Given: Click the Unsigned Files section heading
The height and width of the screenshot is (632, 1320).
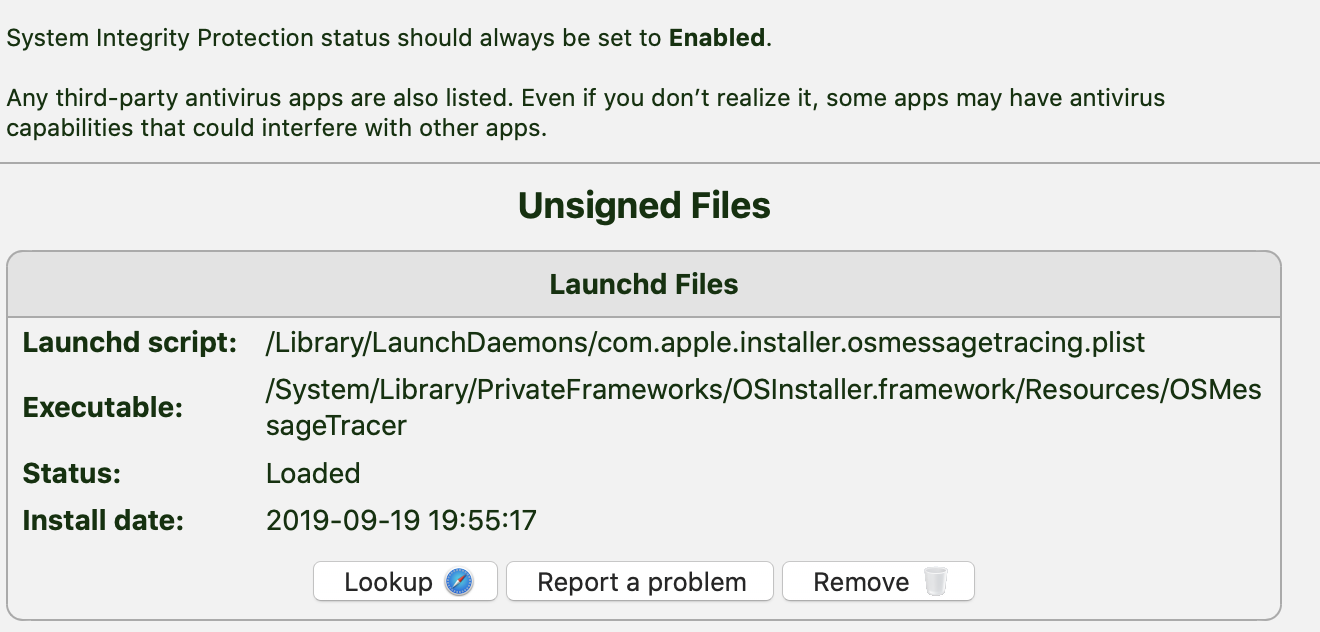Looking at the screenshot, I should (x=644, y=206).
